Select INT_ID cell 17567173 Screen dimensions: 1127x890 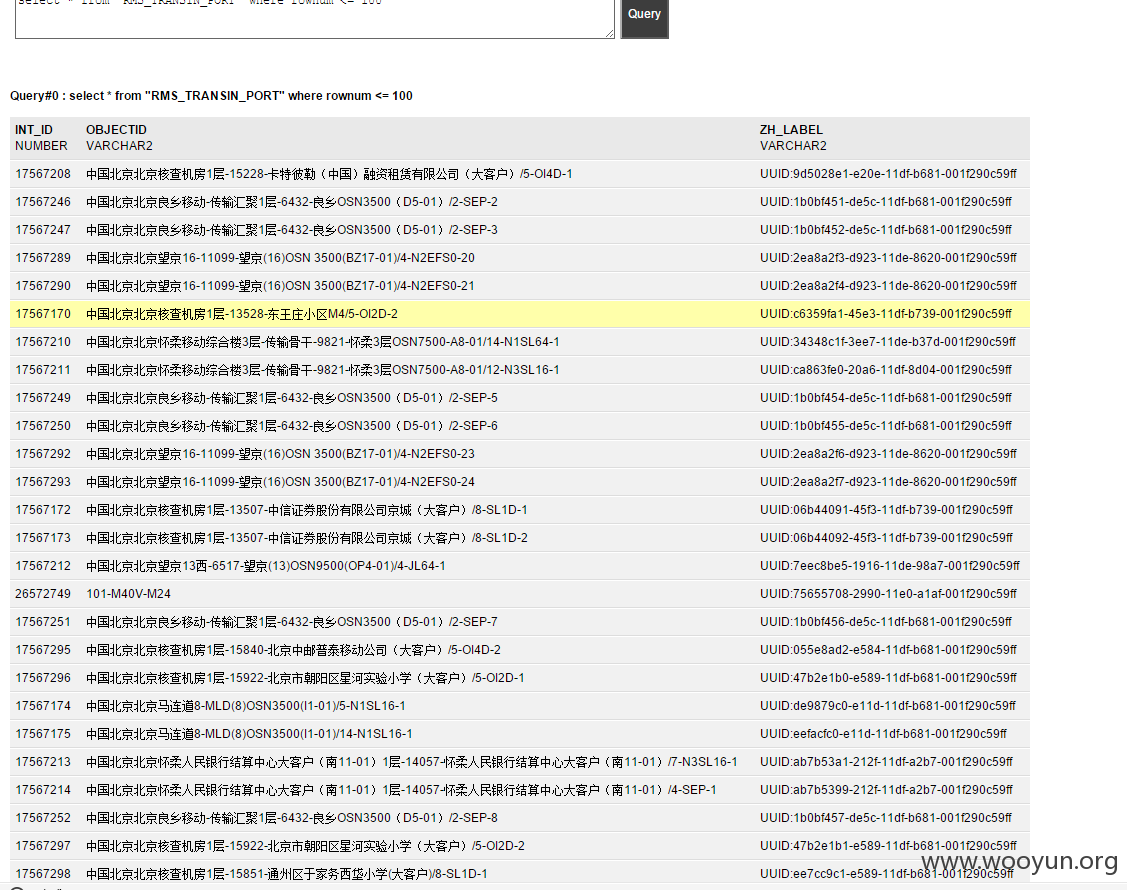click(43, 538)
